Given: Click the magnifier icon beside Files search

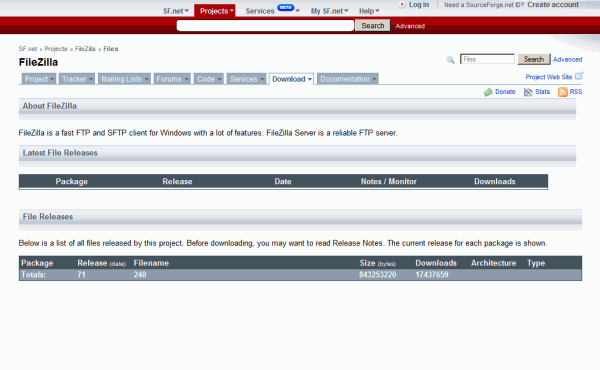Looking at the screenshot, I should tap(450, 60).
